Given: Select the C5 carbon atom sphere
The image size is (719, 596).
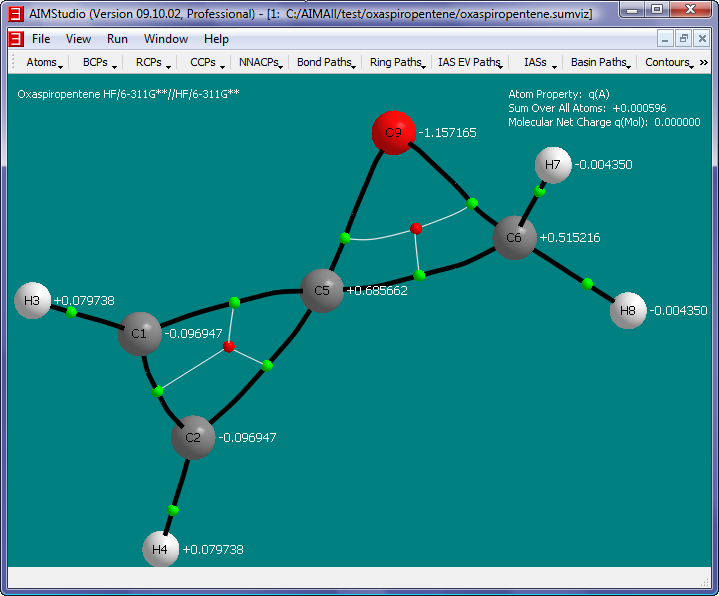Looking at the screenshot, I should pyautogui.click(x=322, y=291).
